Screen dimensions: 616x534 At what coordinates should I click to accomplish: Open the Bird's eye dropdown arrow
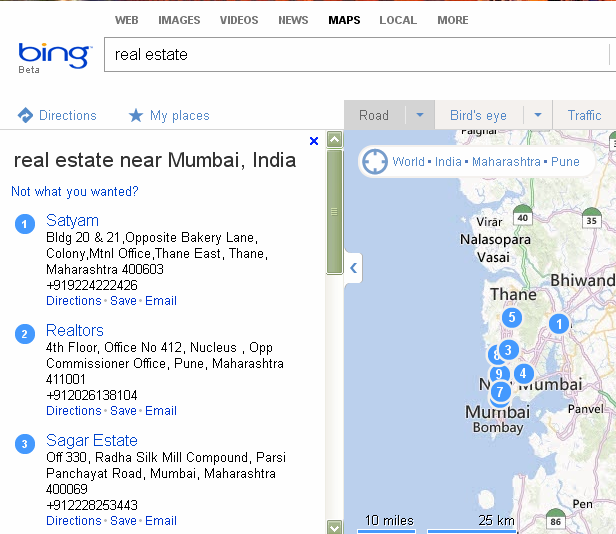[538, 115]
